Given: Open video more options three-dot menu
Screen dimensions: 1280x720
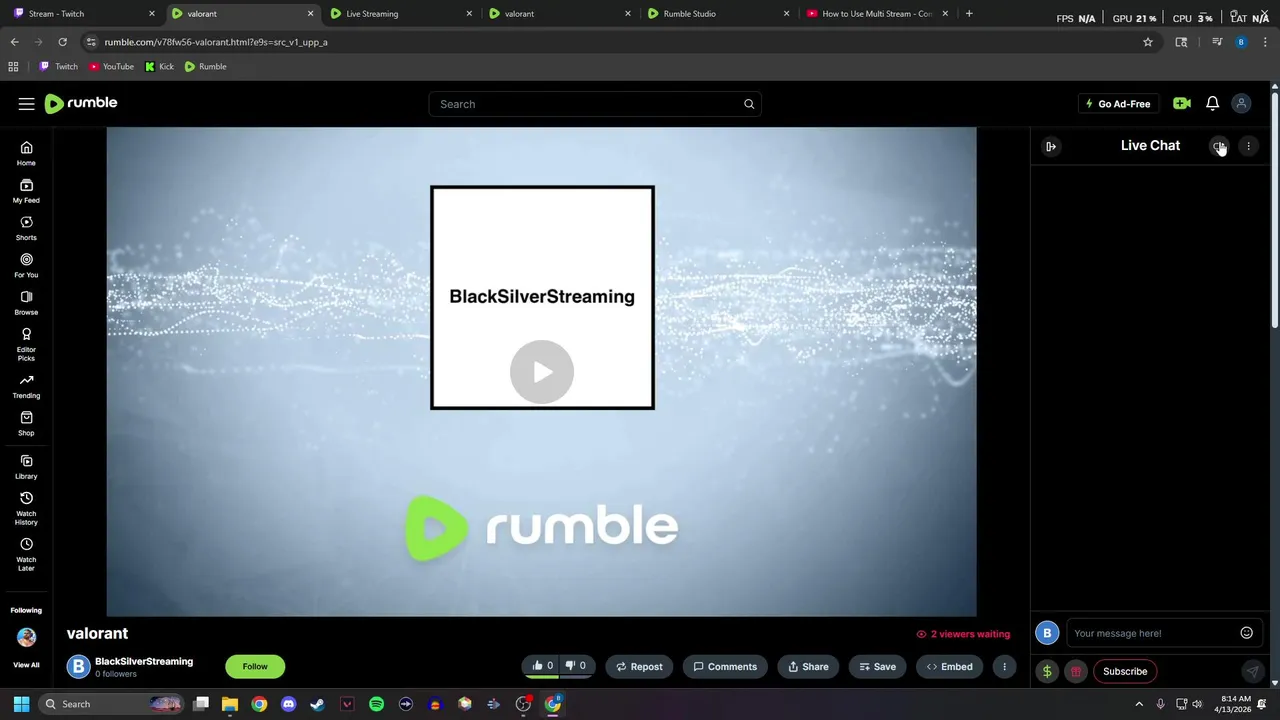Looking at the screenshot, I should click(x=1004, y=667).
